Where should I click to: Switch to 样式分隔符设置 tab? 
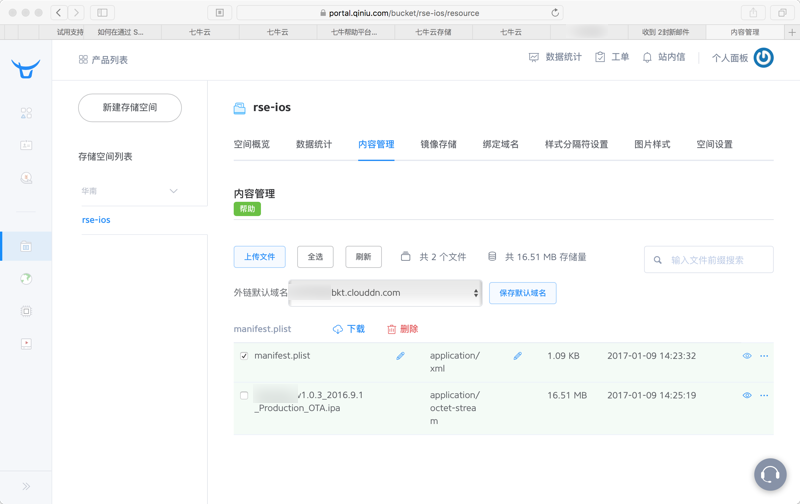[x=577, y=144]
